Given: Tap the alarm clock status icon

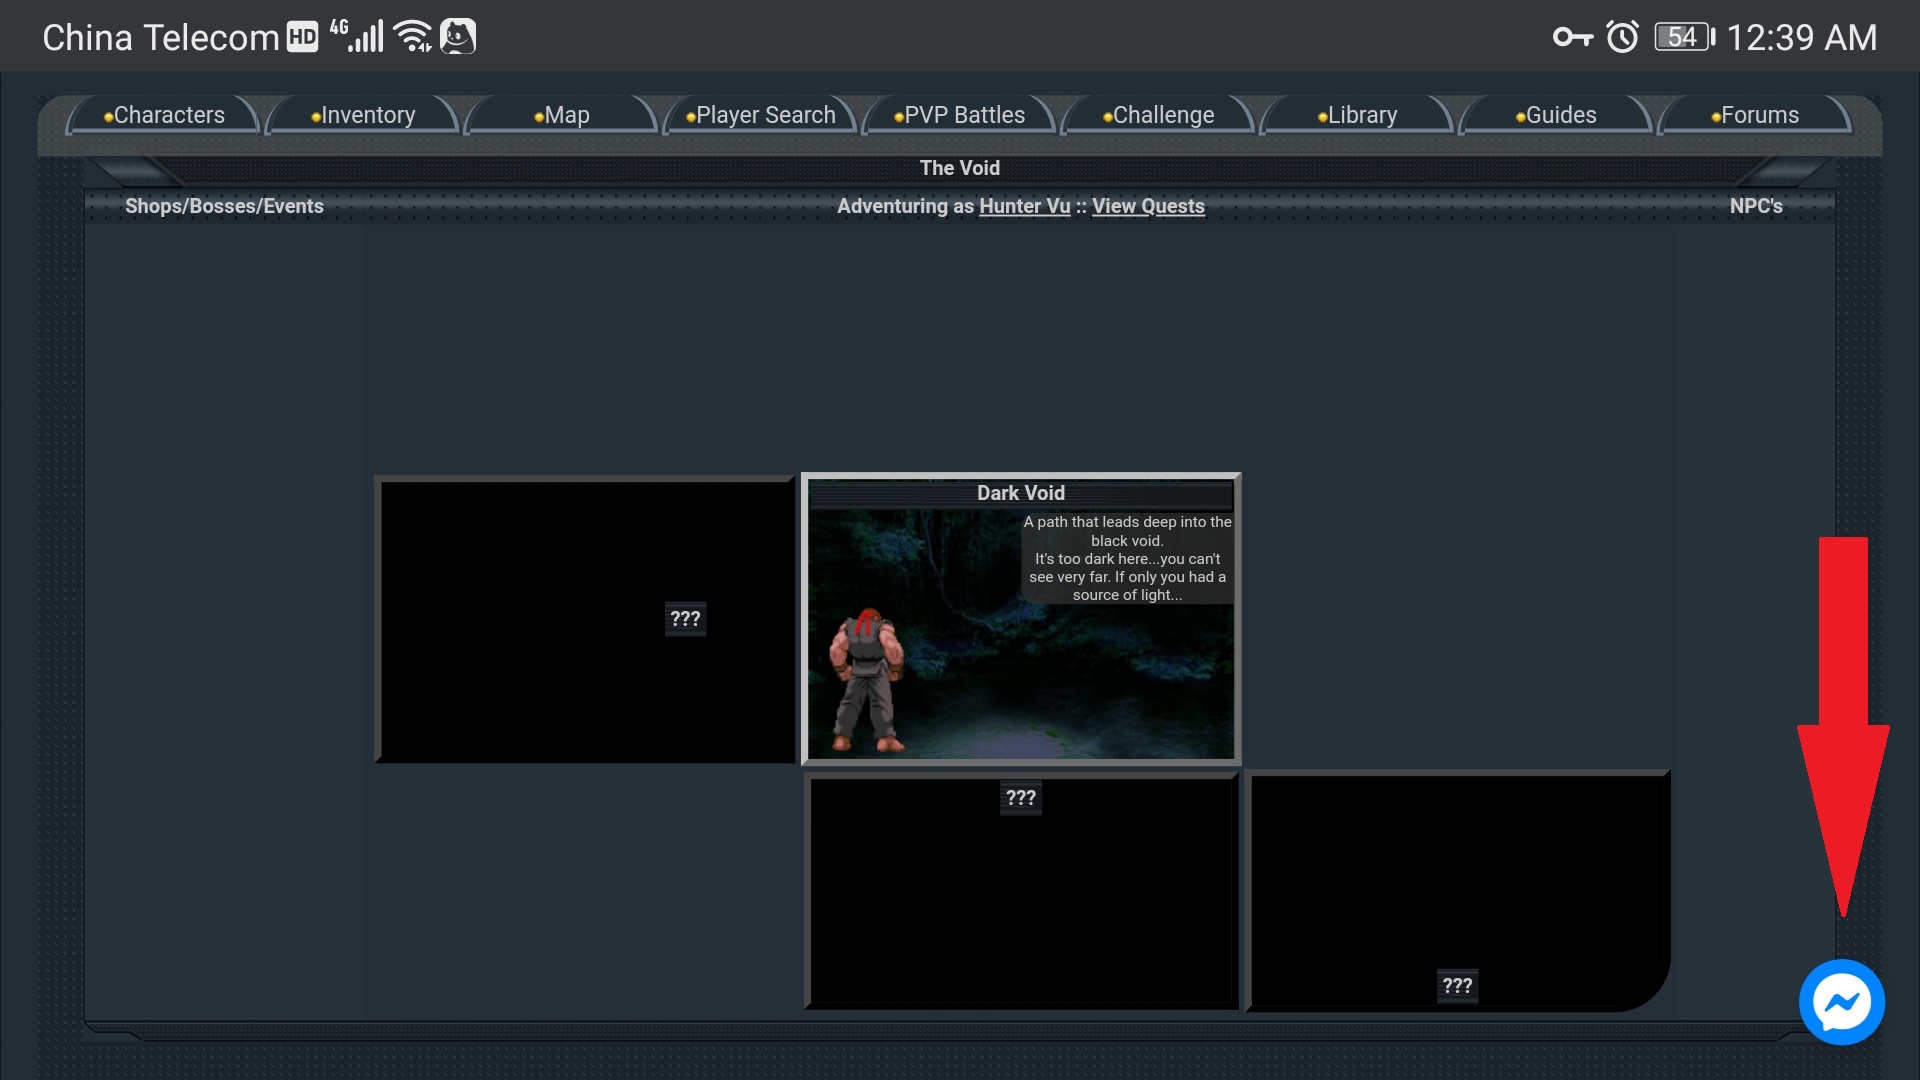Looking at the screenshot, I should tap(1622, 37).
